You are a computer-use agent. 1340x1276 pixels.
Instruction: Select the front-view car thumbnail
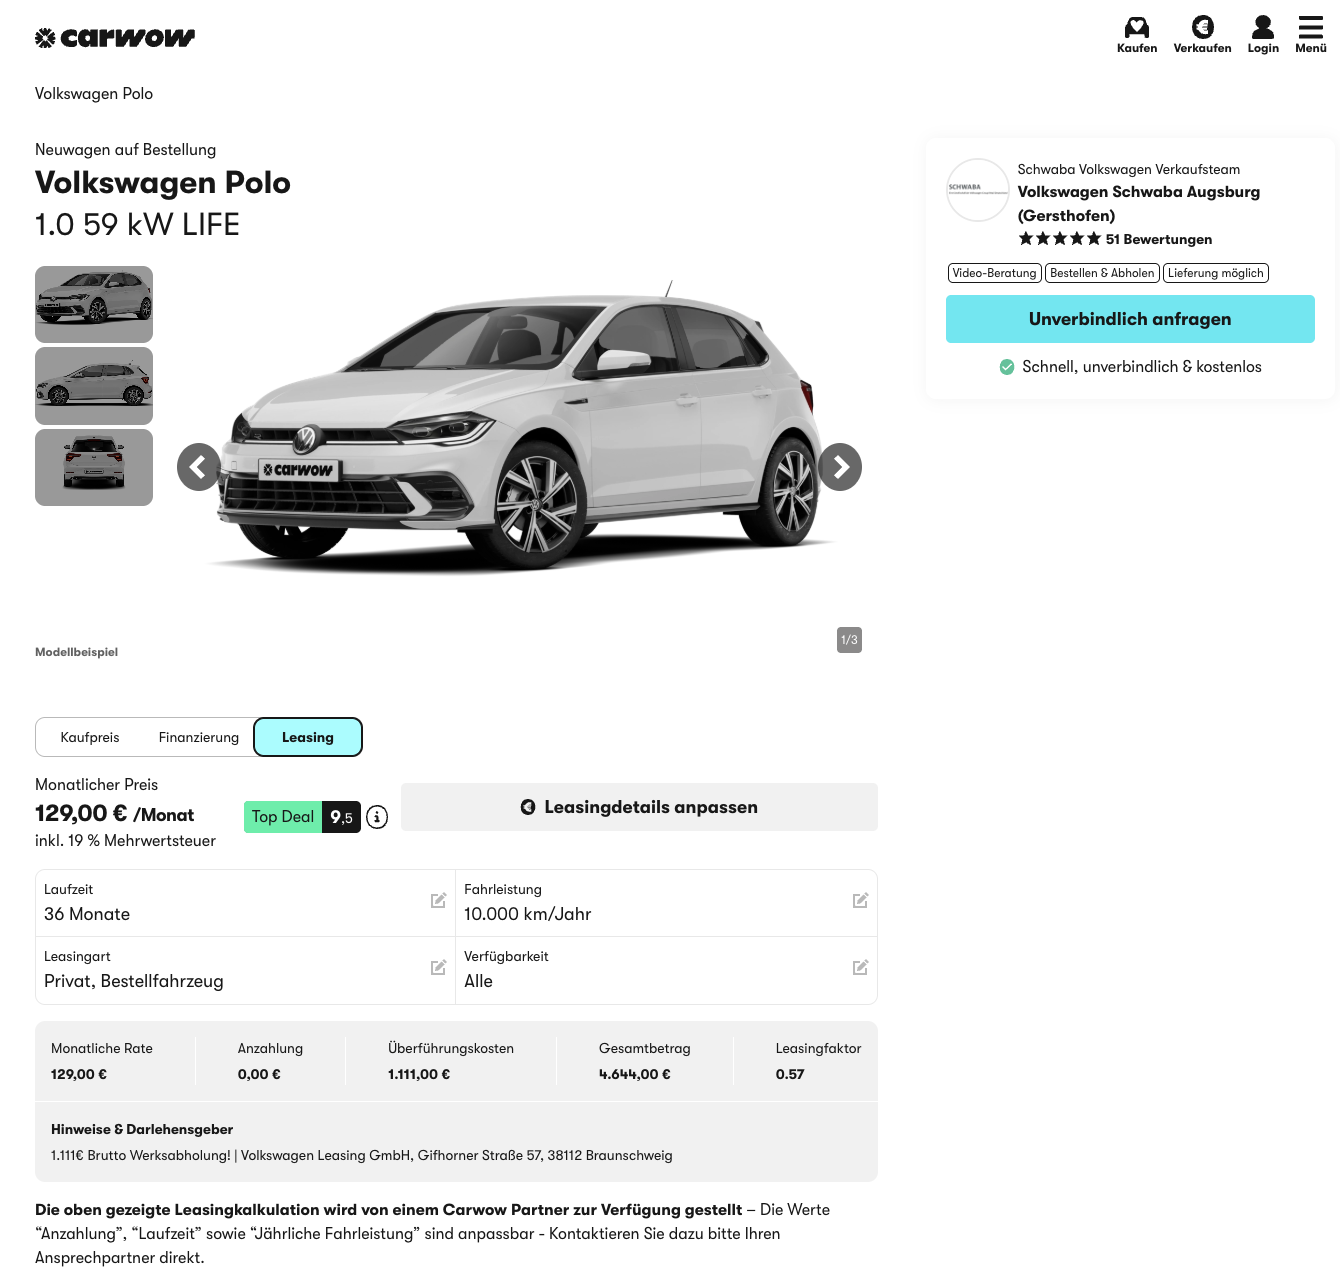point(94,304)
